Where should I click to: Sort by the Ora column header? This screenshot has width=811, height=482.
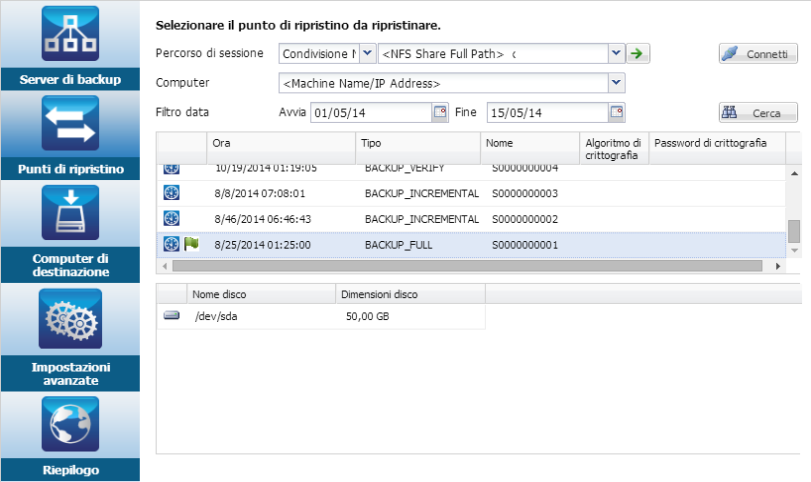point(281,148)
